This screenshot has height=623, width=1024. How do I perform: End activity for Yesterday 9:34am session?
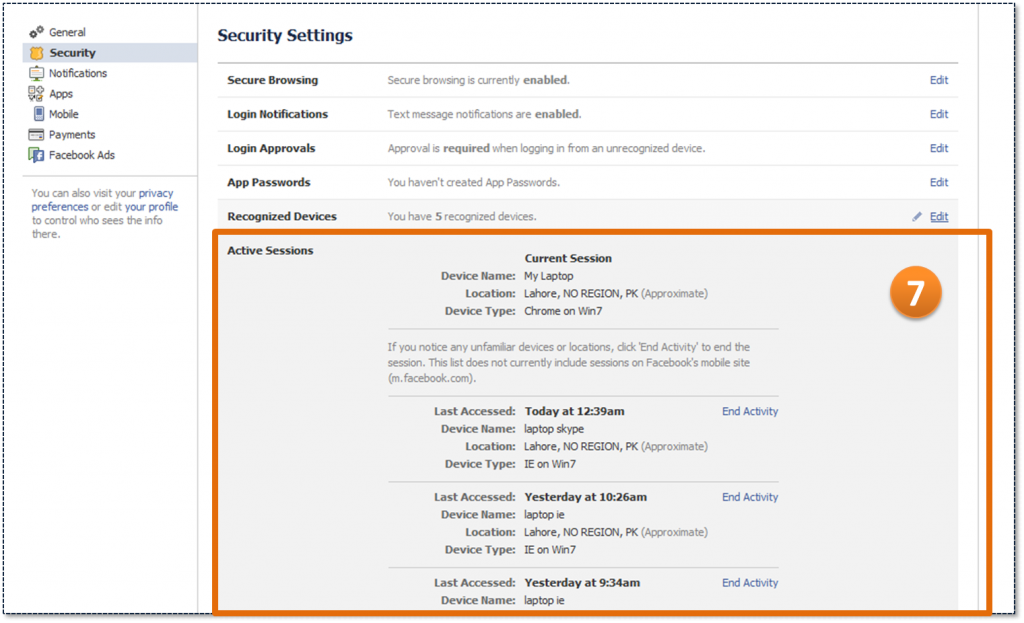coord(750,583)
